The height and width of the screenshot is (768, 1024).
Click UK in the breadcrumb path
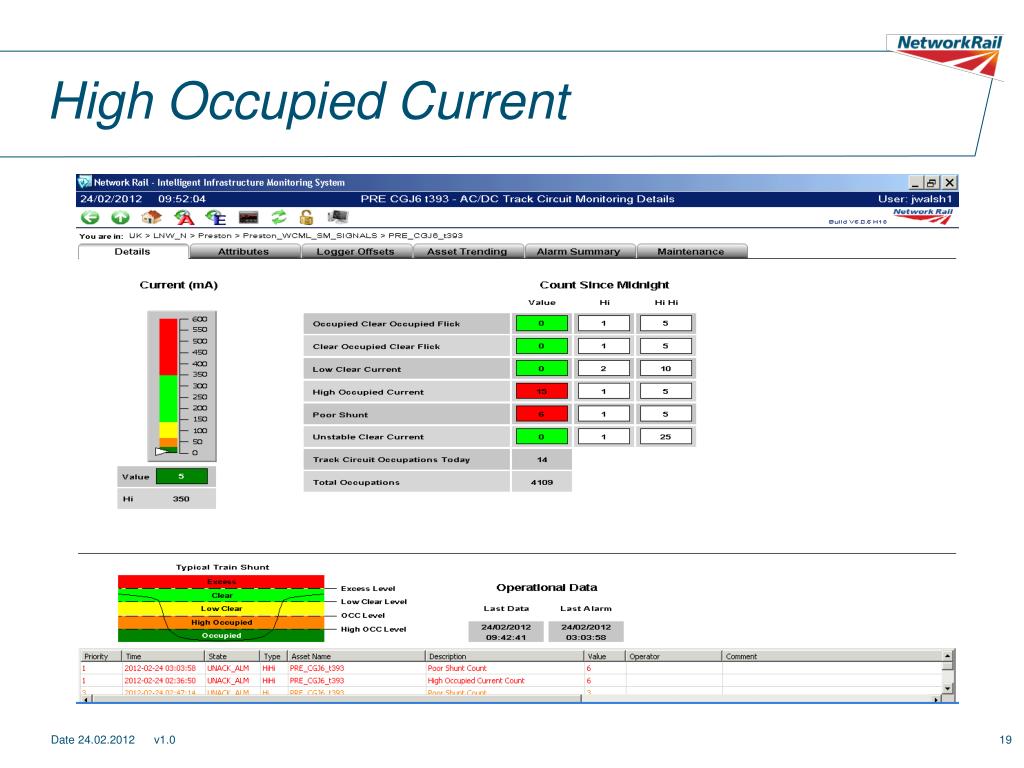click(135, 235)
